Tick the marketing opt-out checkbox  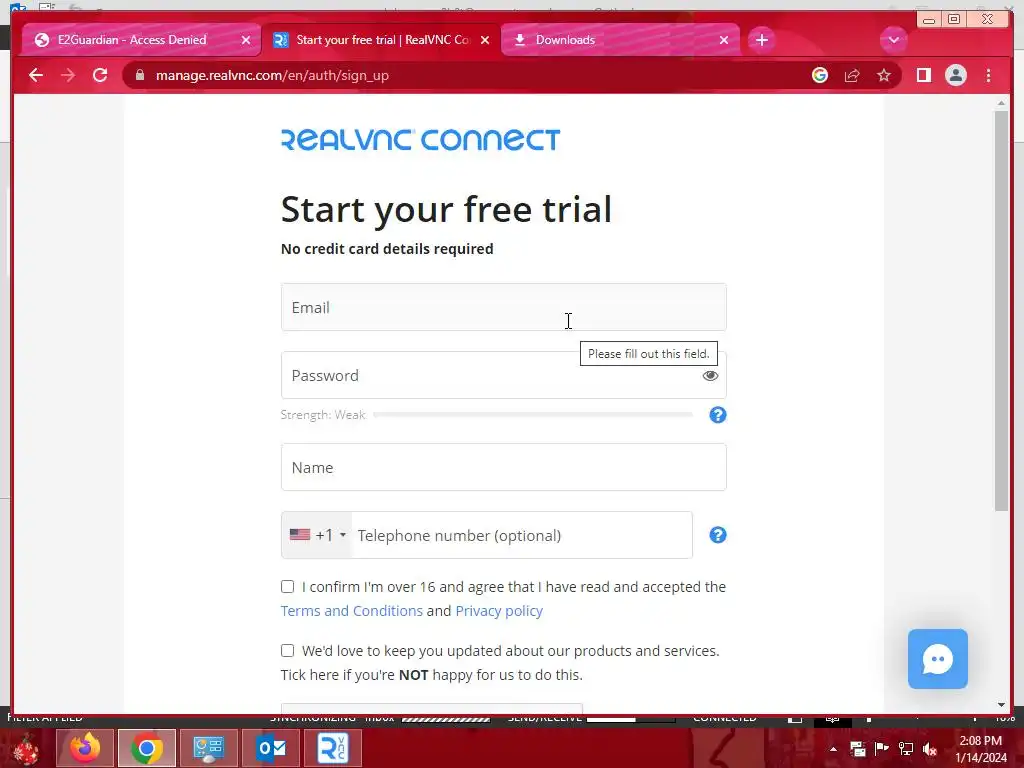click(x=287, y=650)
